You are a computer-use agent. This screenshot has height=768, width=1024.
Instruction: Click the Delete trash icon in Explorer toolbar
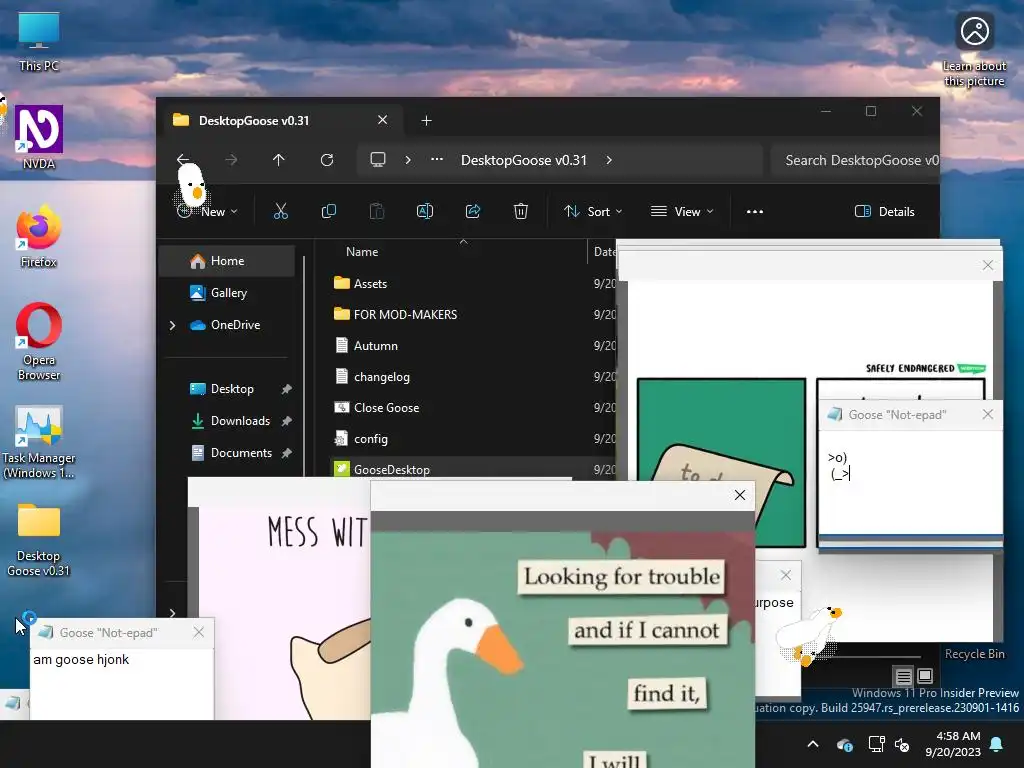[x=520, y=211]
